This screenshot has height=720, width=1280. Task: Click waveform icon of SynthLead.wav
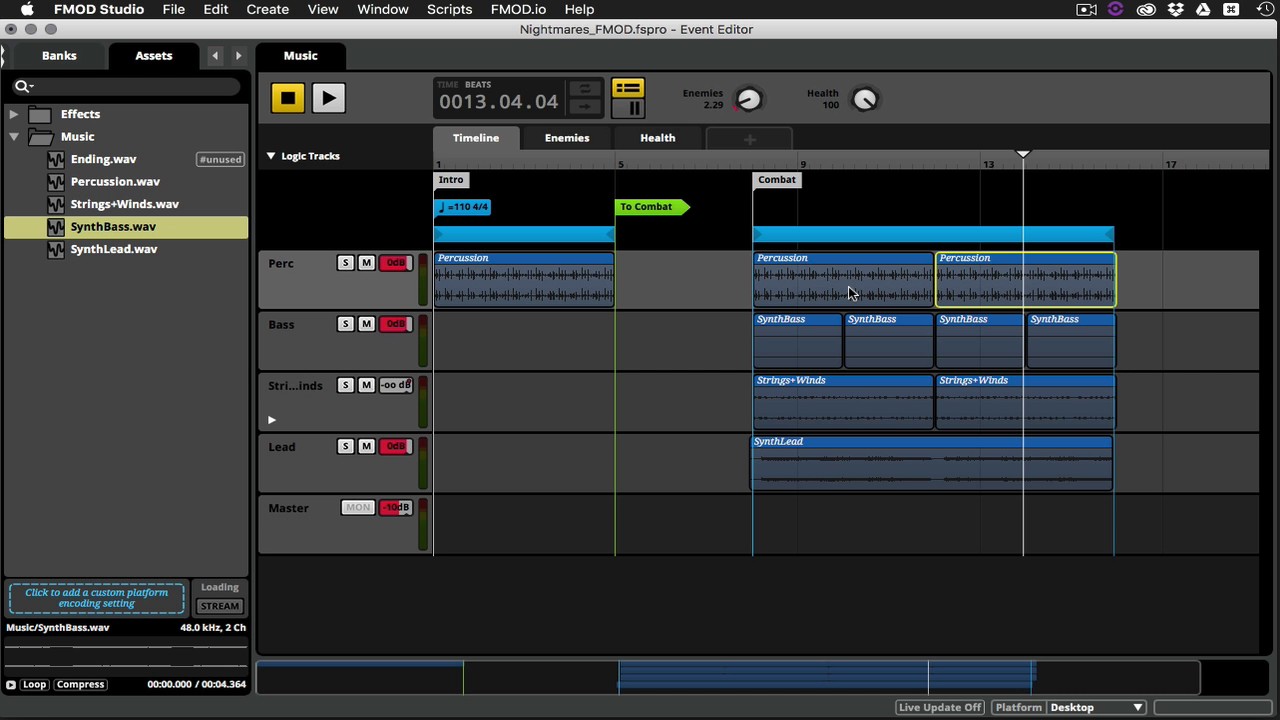click(56, 249)
